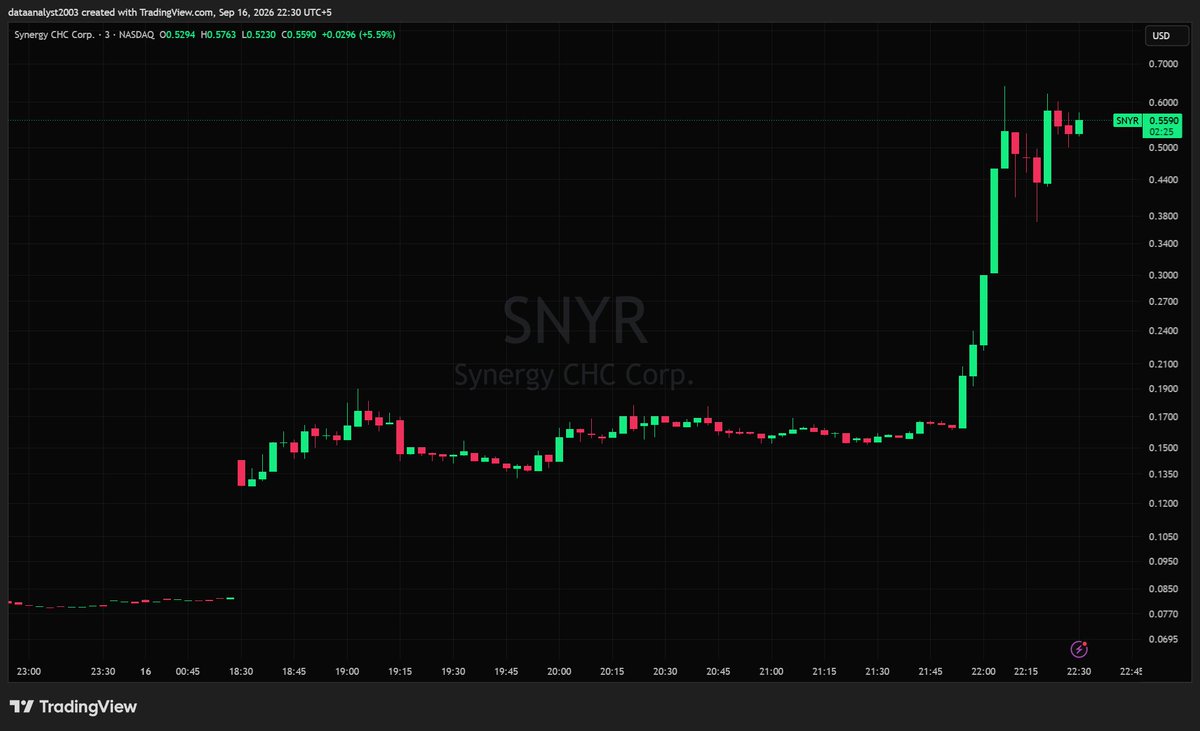Click the 0.0770 price axis label
1200x731 pixels.
[x=1163, y=613]
